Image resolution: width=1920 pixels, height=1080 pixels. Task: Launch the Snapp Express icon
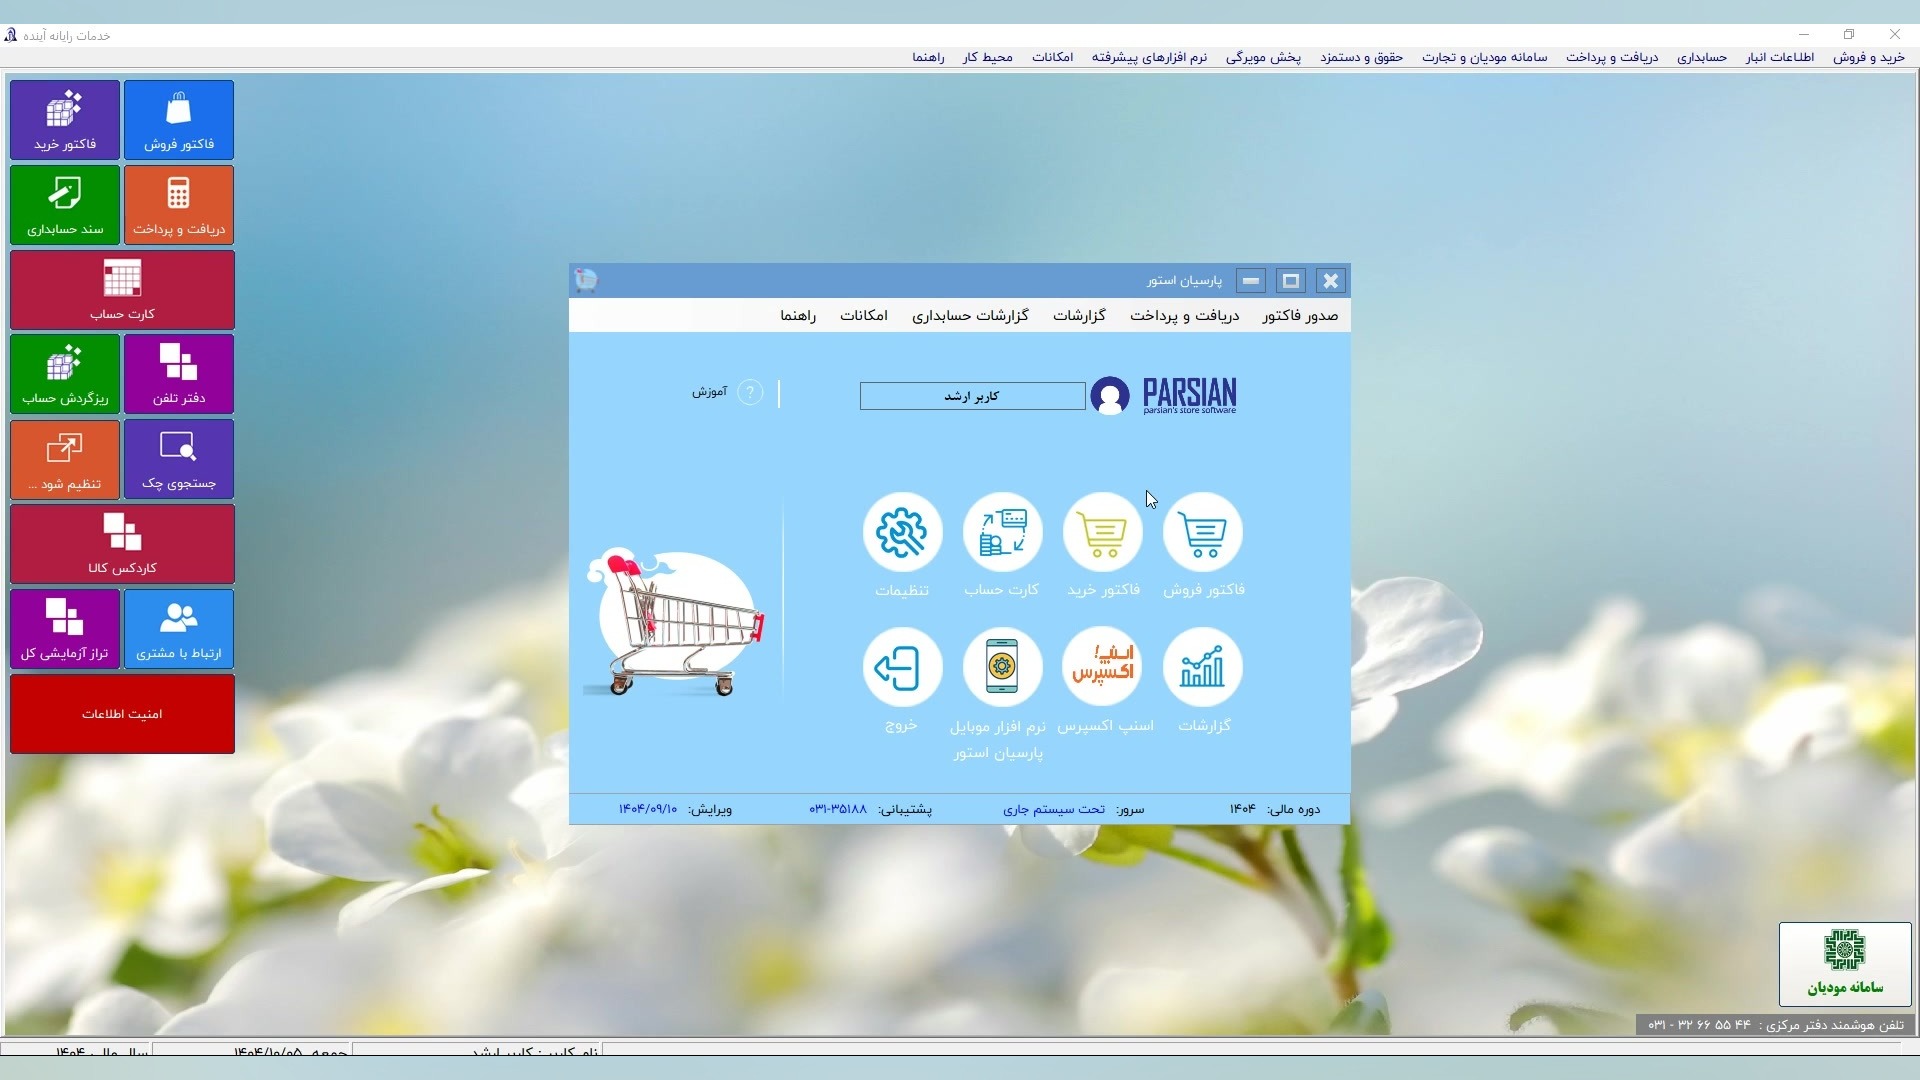(x=1103, y=668)
